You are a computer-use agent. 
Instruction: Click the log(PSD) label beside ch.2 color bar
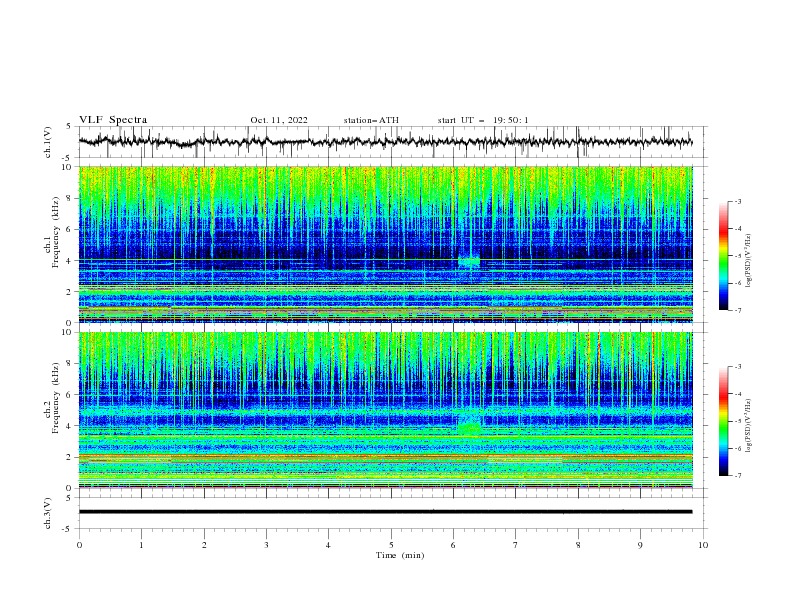click(749, 426)
